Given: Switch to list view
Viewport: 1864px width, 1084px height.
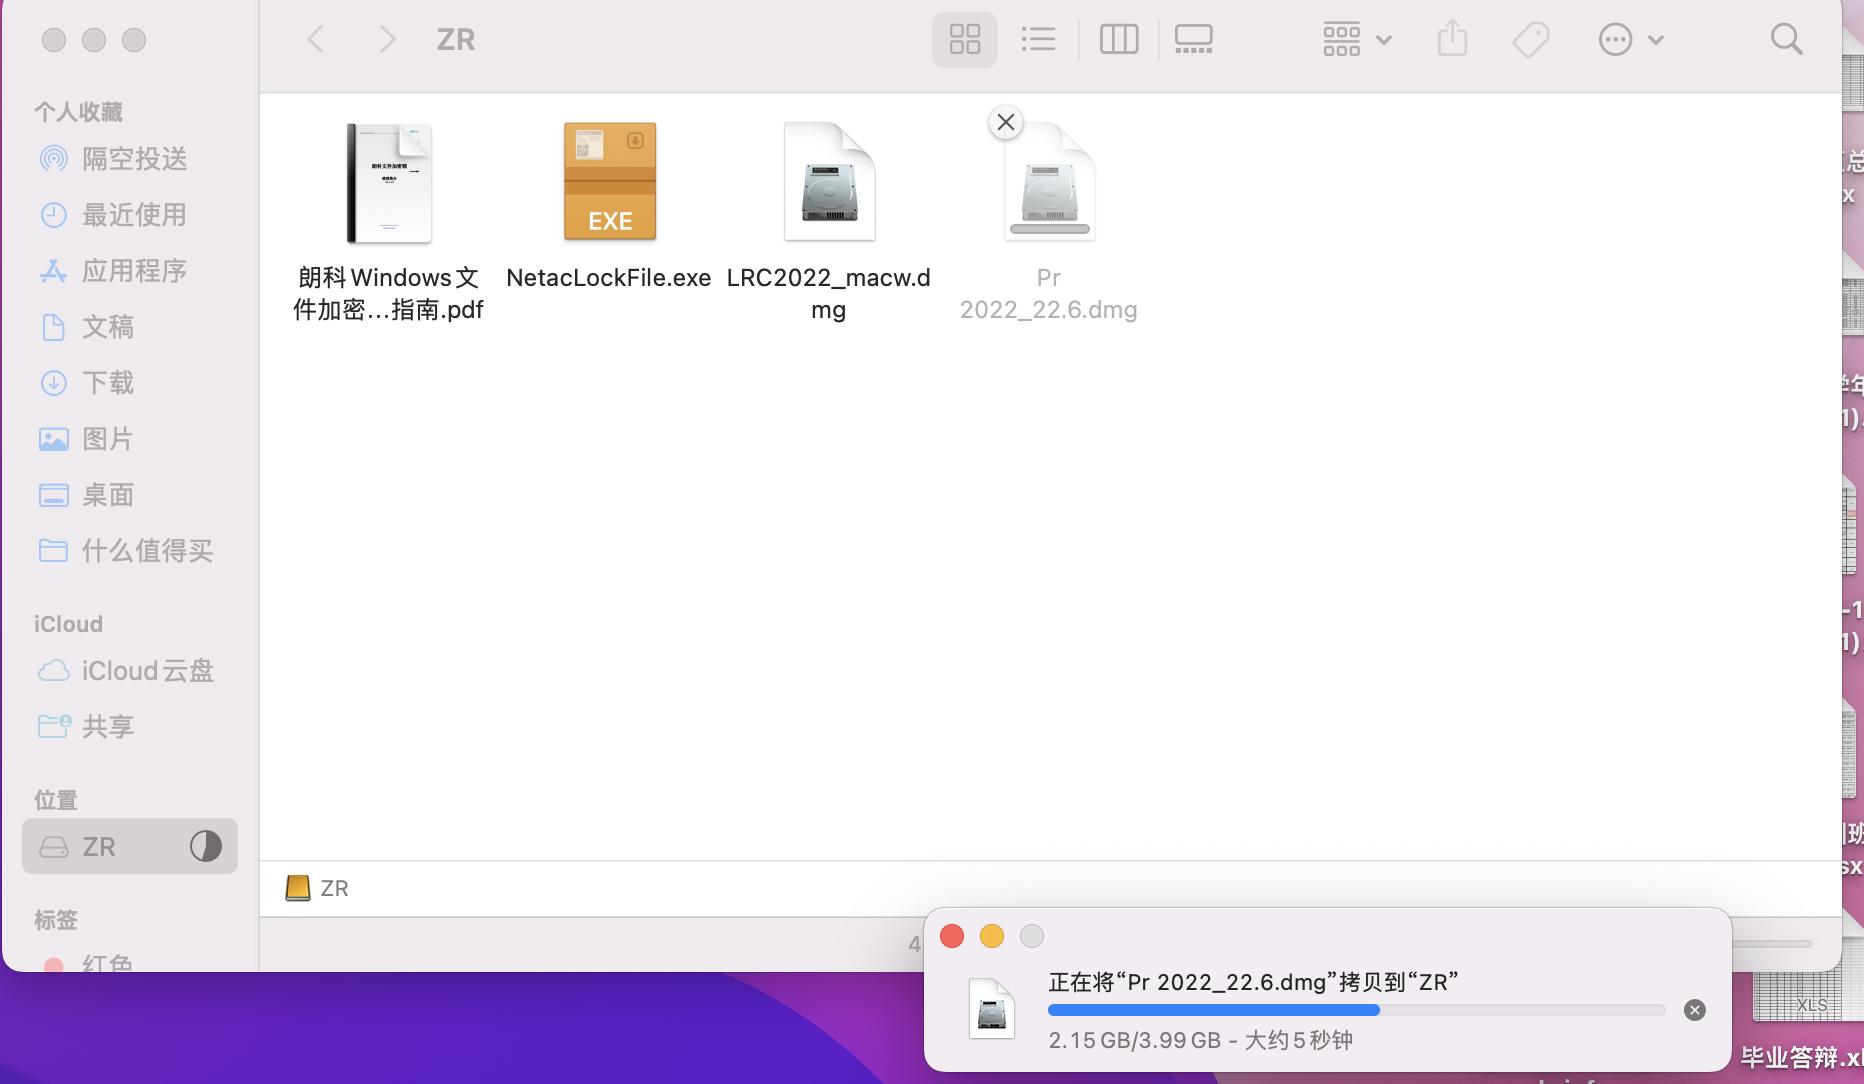Looking at the screenshot, I should point(1038,39).
